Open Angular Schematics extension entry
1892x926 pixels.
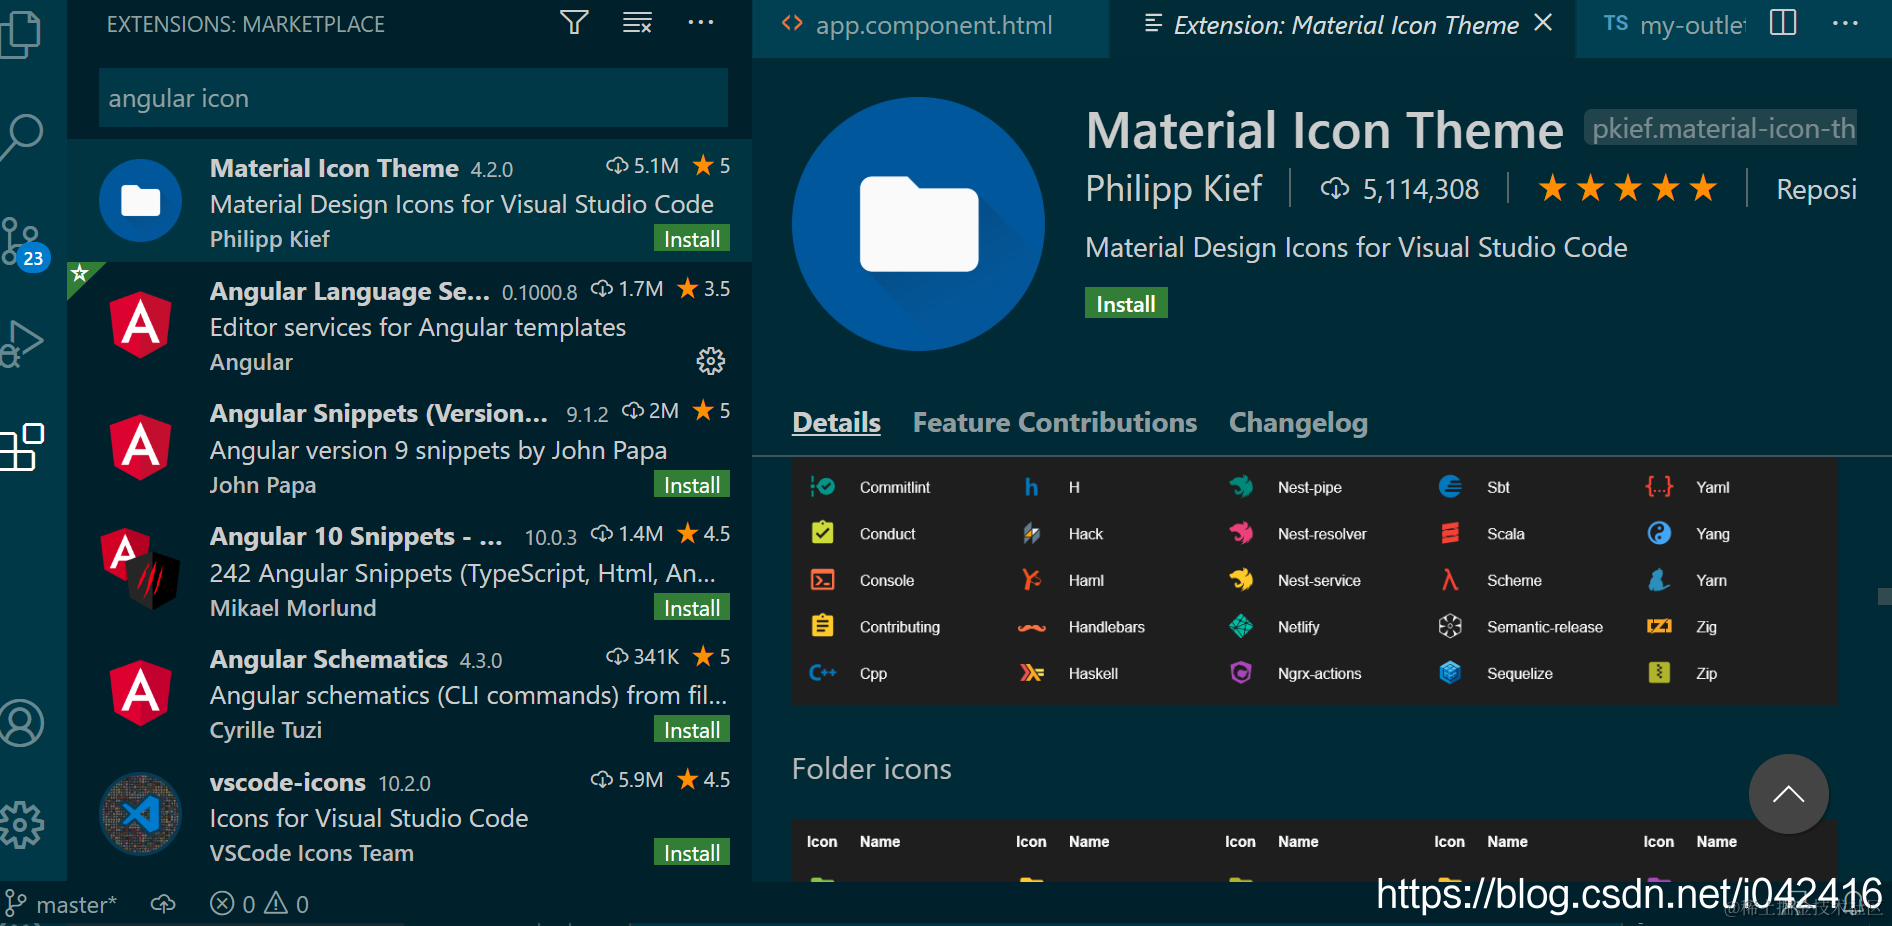[x=410, y=693]
